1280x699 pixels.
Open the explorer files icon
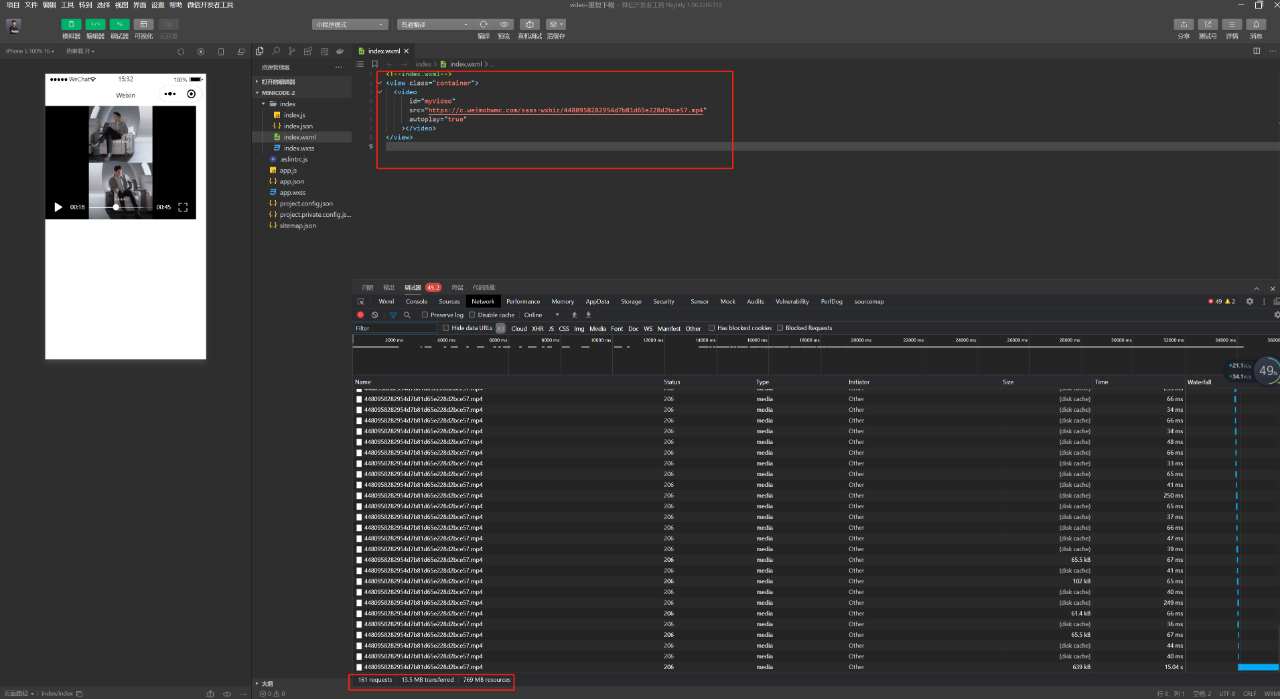pyautogui.click(x=260, y=51)
